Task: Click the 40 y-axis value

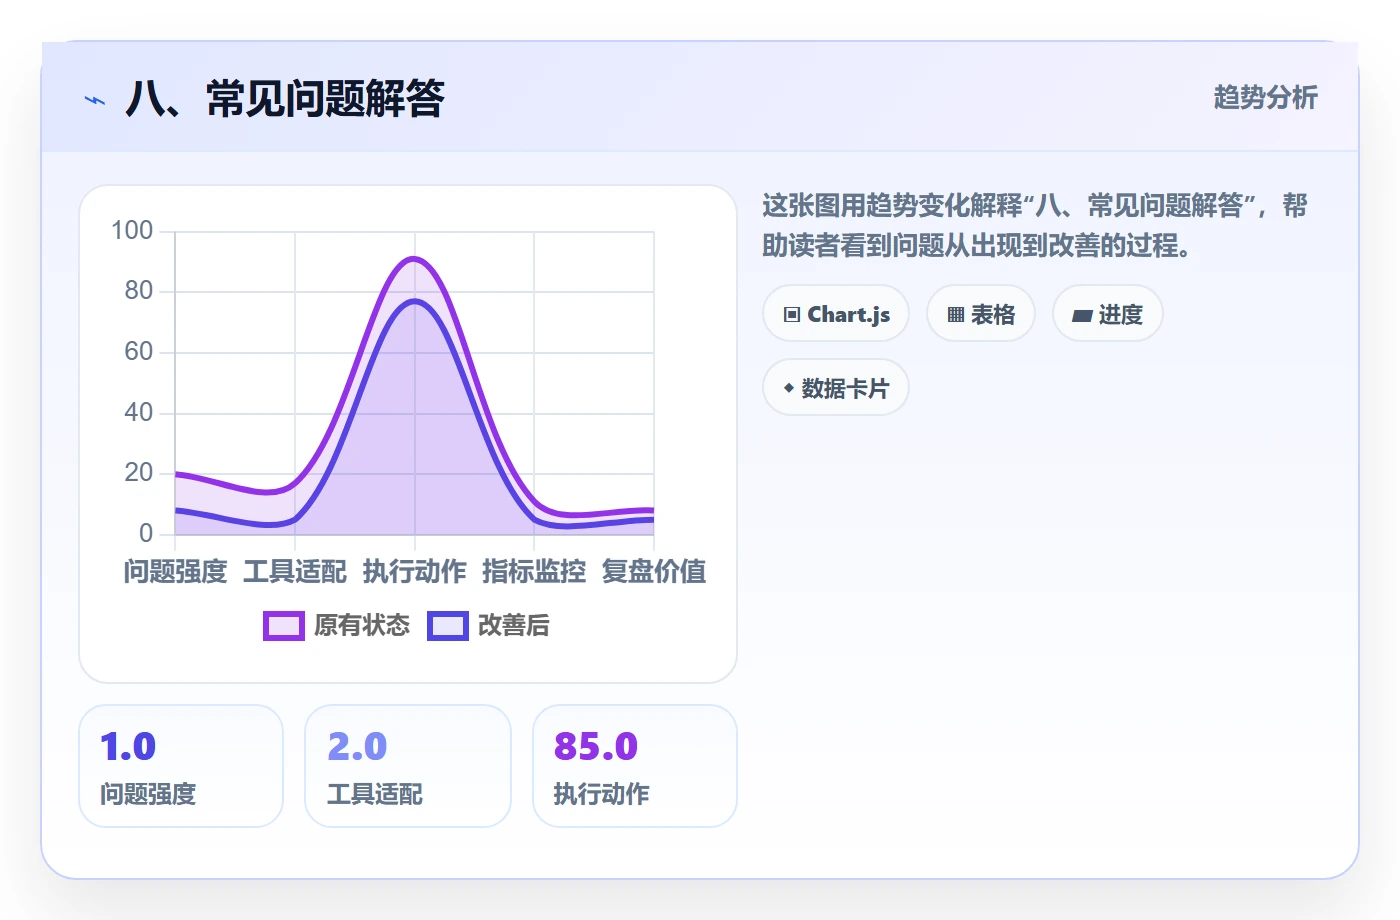Action: 139,412
